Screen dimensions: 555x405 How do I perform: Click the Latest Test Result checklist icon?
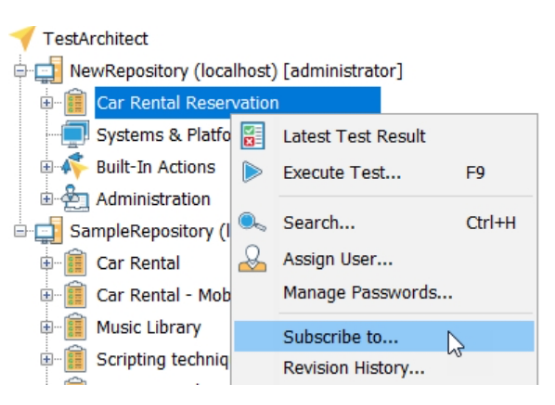click(253, 136)
